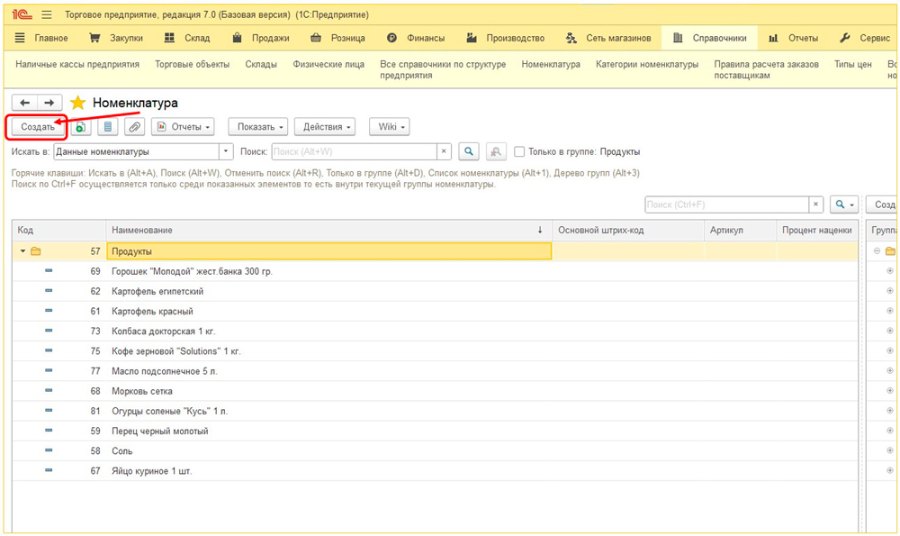This screenshot has width=900, height=536.
Task: Click the cancel search icon beside the magnifier
Action: (x=496, y=152)
